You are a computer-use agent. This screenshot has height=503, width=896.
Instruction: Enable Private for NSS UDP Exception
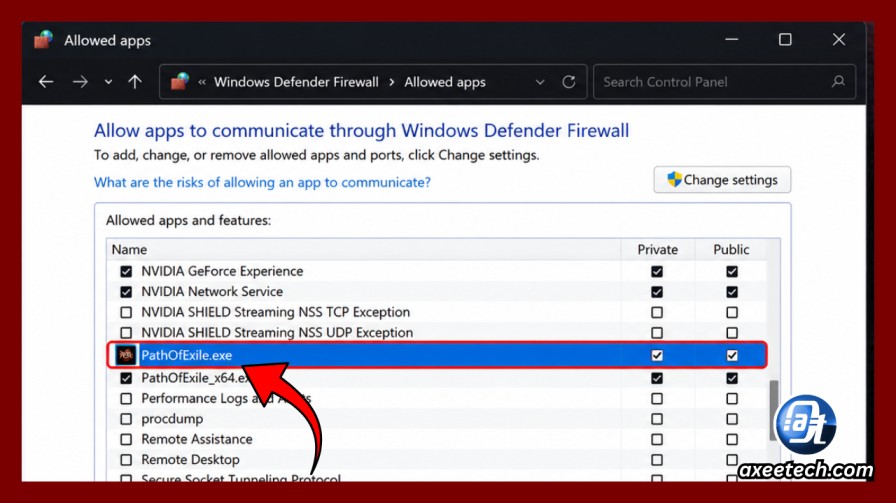(x=657, y=333)
